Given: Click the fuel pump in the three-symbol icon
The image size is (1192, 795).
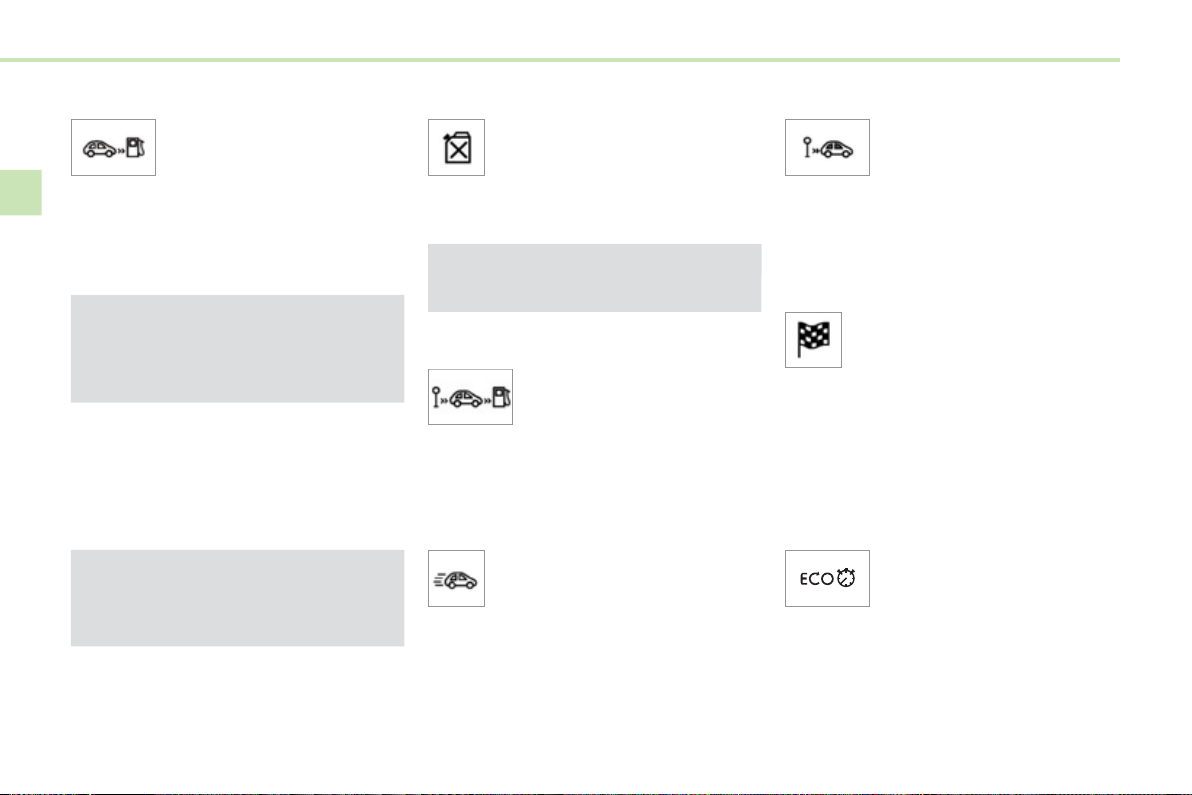Looking at the screenshot, I should tap(499, 397).
